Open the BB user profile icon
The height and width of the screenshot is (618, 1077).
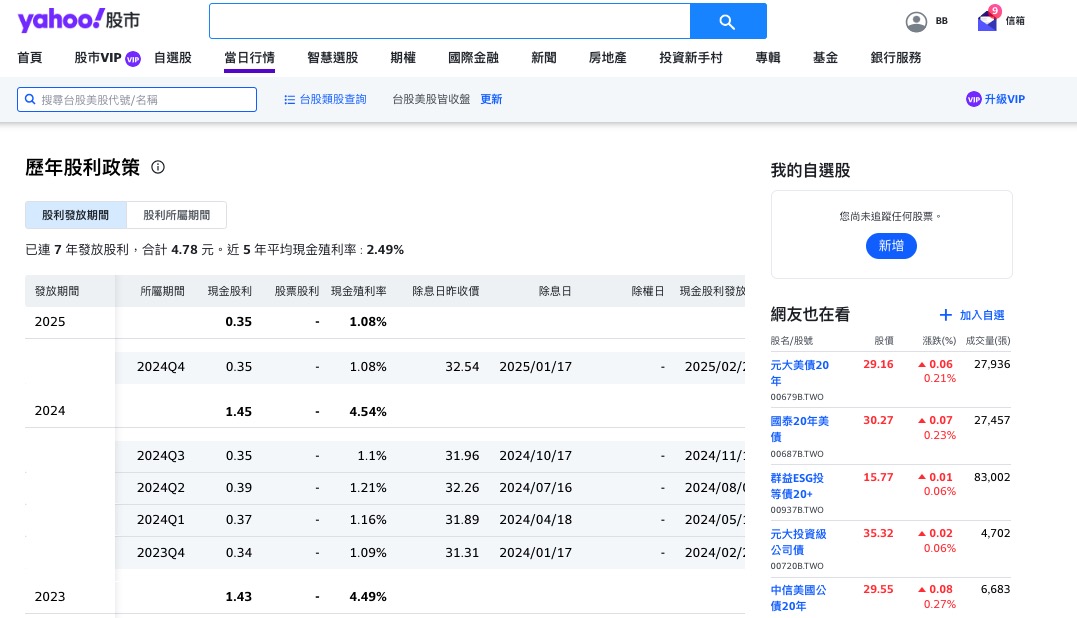click(916, 21)
